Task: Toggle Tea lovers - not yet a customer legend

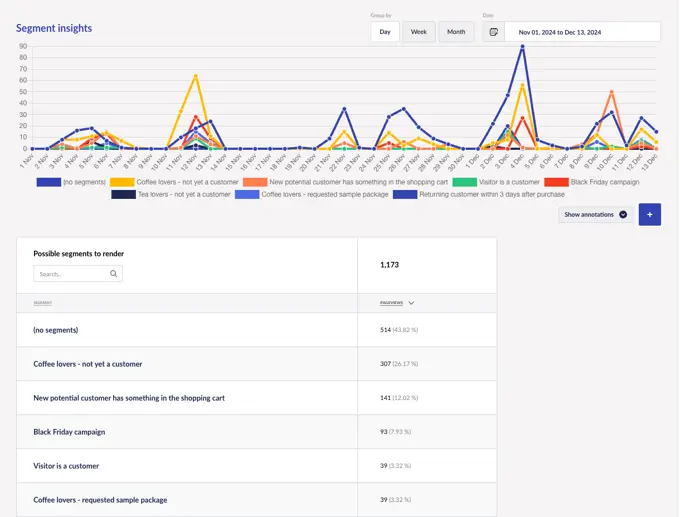Action: [x=124, y=194]
